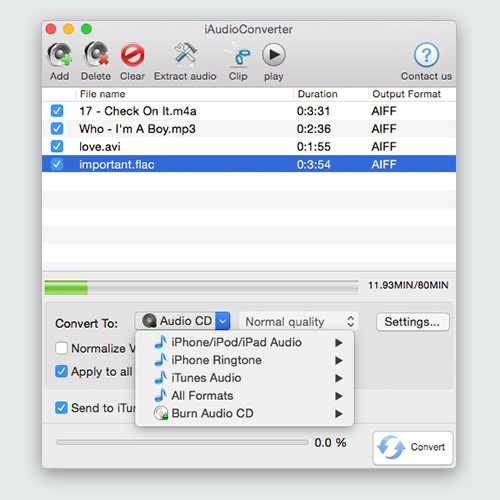Click music note icon beside iTunes Audio

coord(161,378)
